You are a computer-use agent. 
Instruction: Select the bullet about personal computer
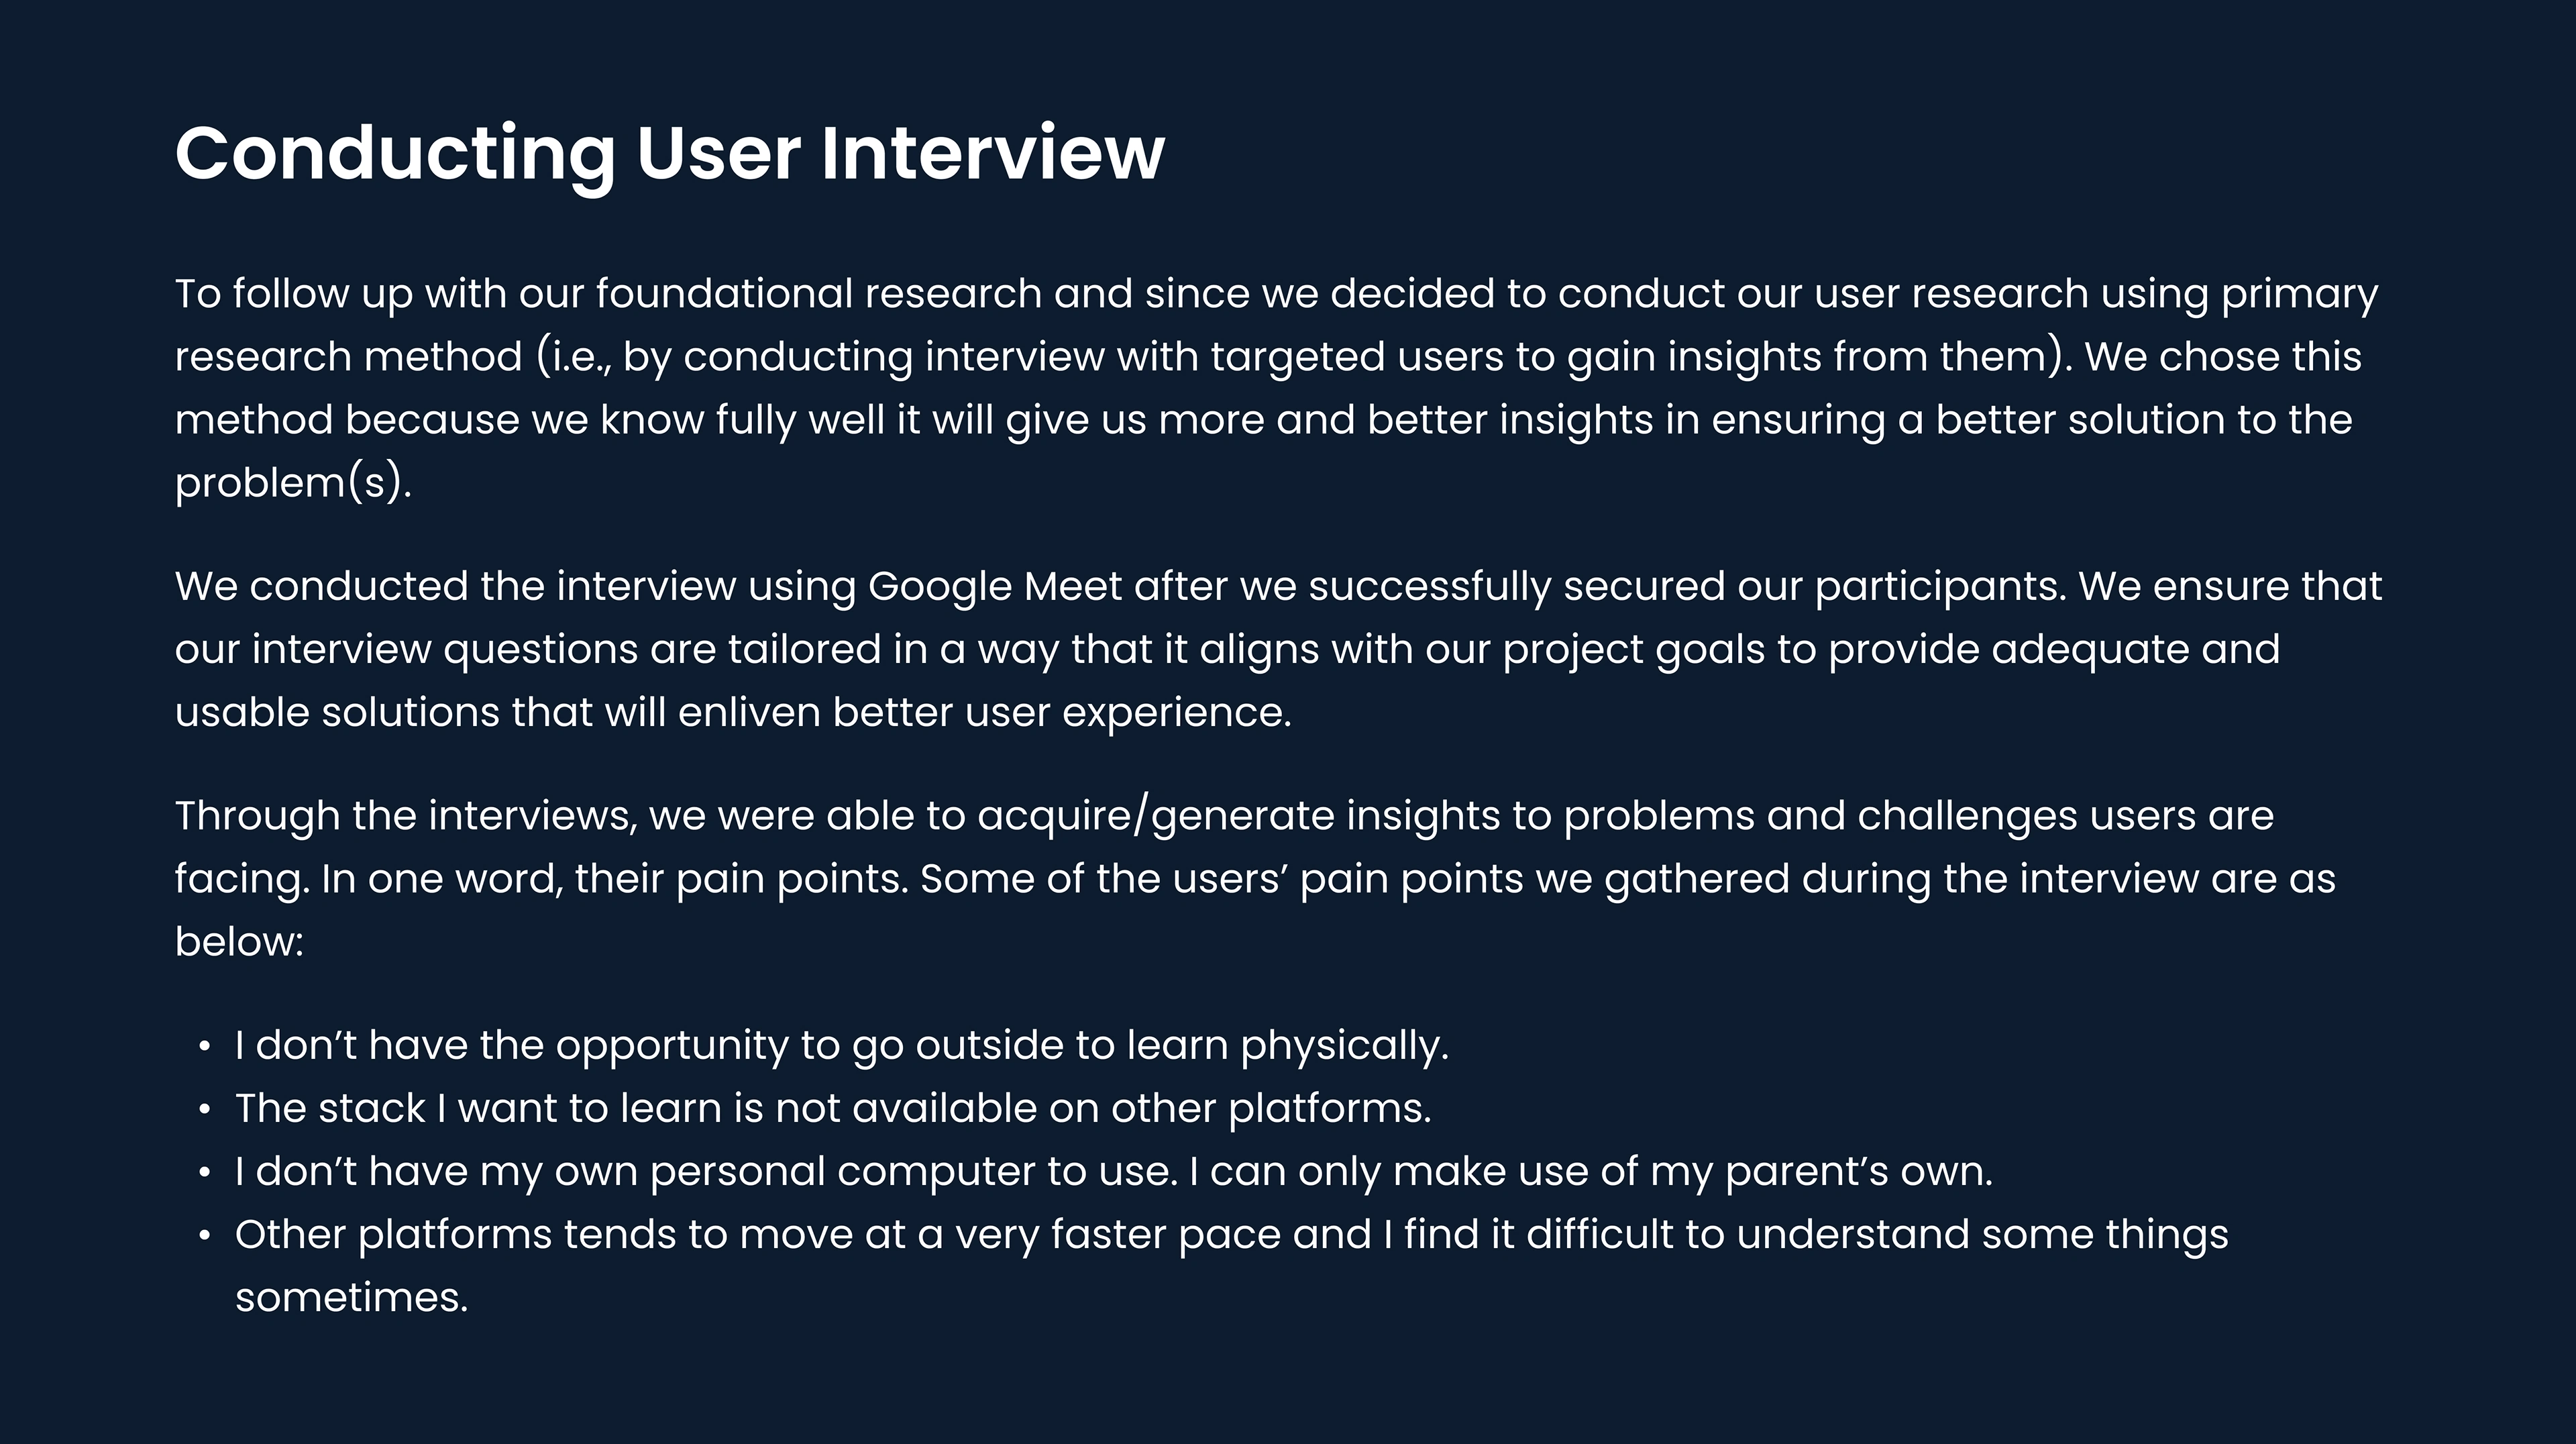coord(1113,1171)
